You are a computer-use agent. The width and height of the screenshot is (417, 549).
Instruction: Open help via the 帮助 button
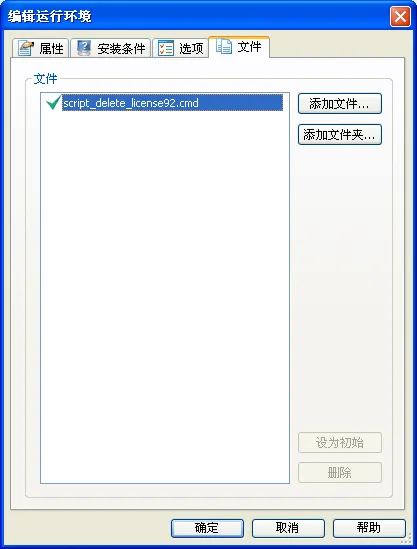pyautogui.click(x=369, y=528)
